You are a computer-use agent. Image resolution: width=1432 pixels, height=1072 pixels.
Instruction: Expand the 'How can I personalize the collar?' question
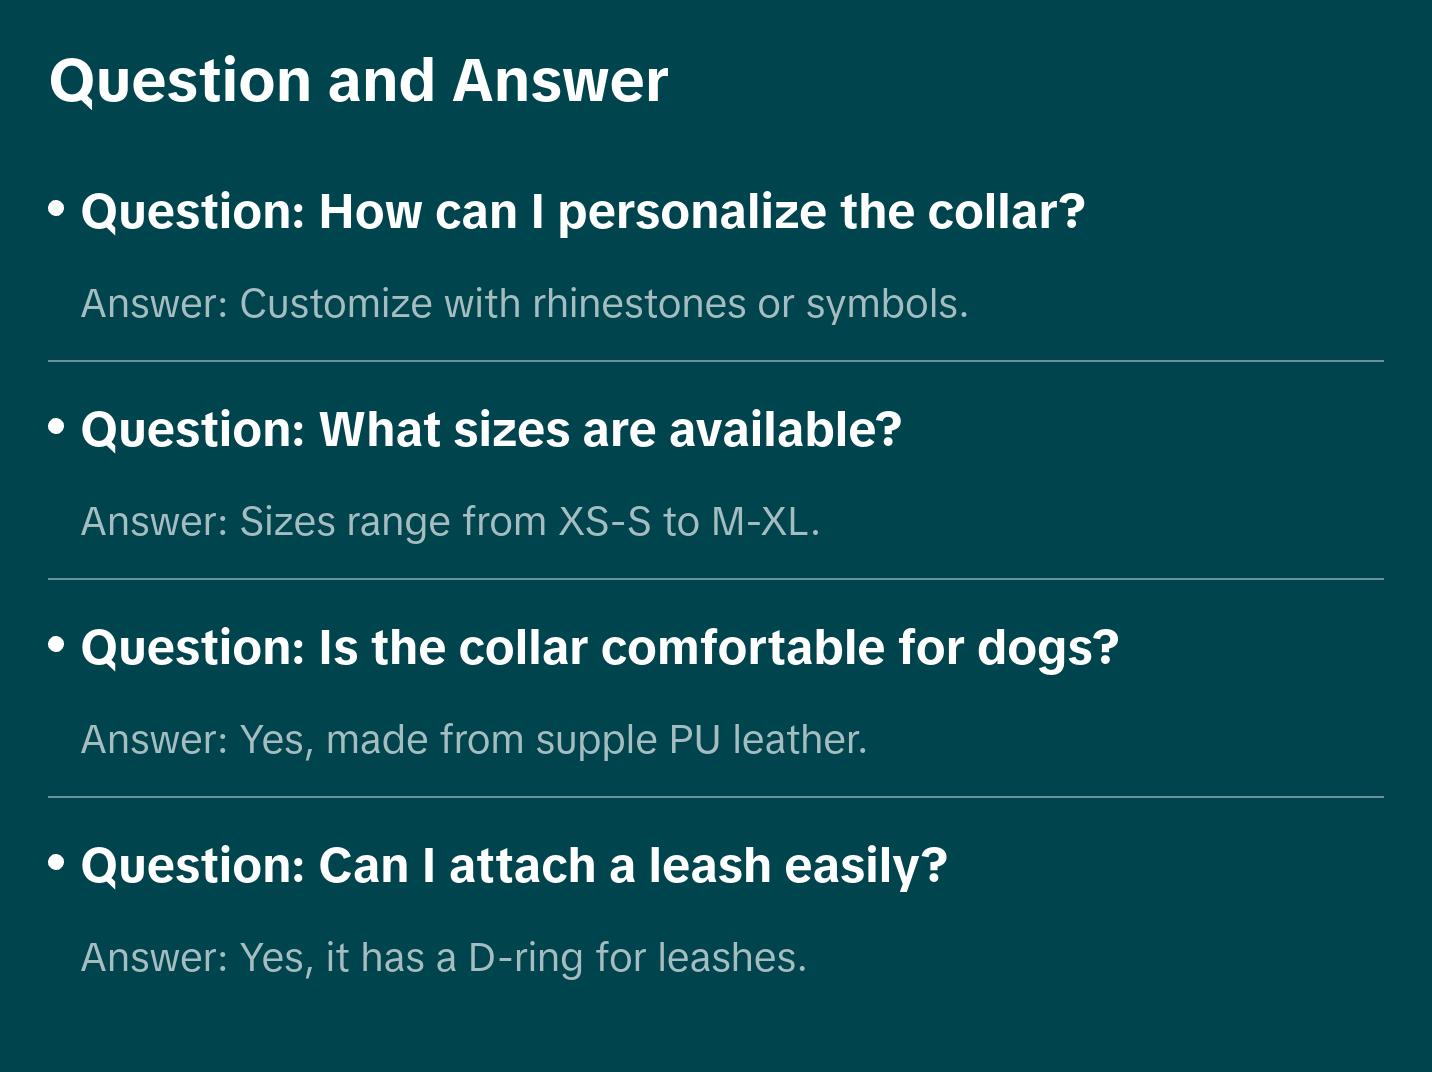(x=582, y=212)
